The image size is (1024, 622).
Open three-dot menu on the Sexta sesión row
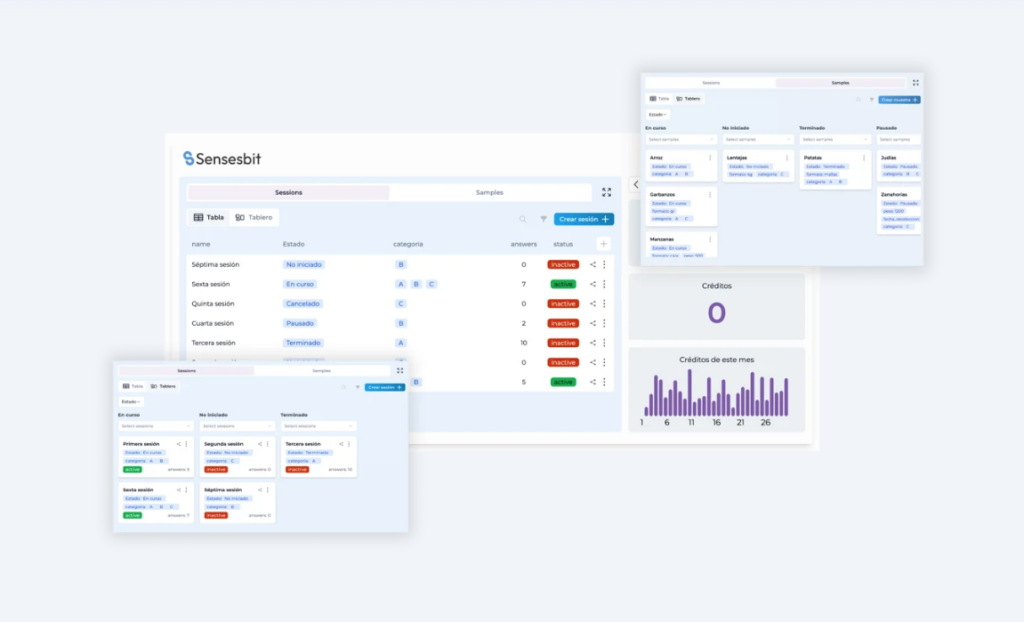(604, 284)
